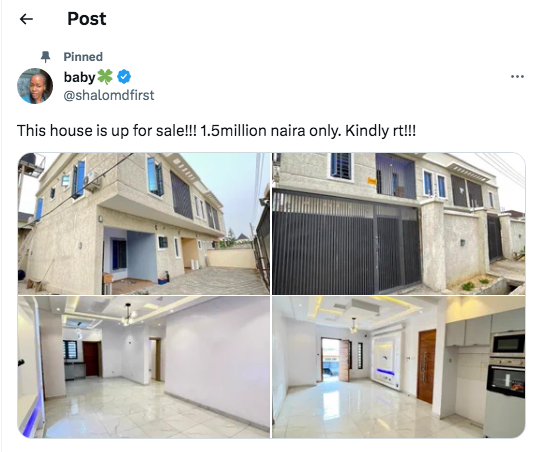Click the air conditioner unit on house exterior

click(92, 181)
